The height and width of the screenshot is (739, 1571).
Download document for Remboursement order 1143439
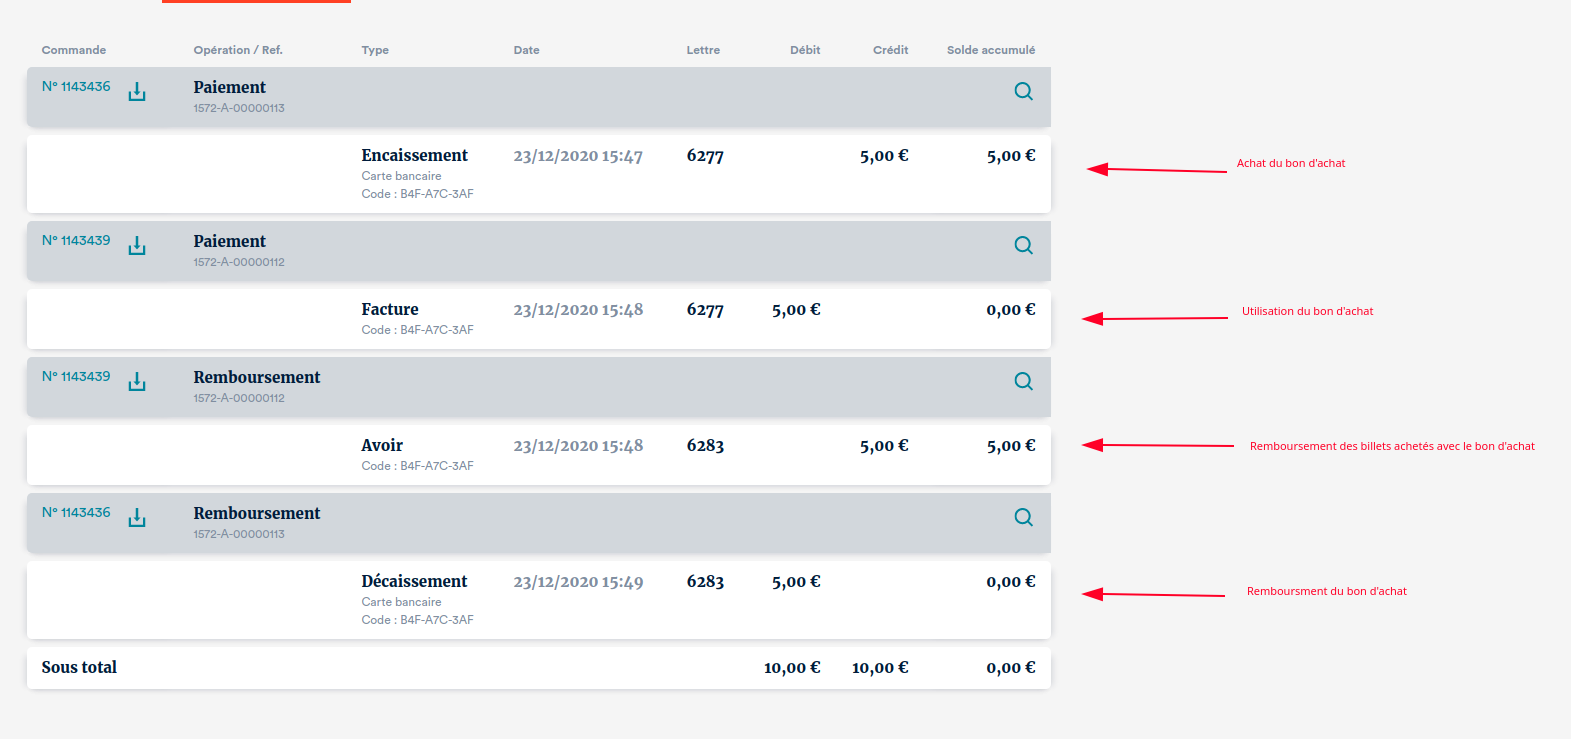tap(137, 382)
